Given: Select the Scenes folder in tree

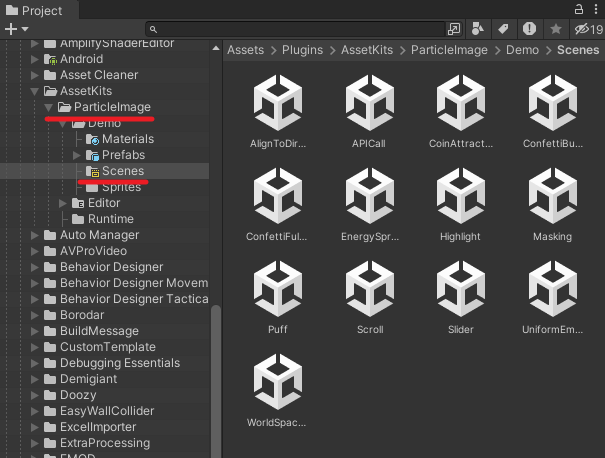Looking at the screenshot, I should [115, 171].
